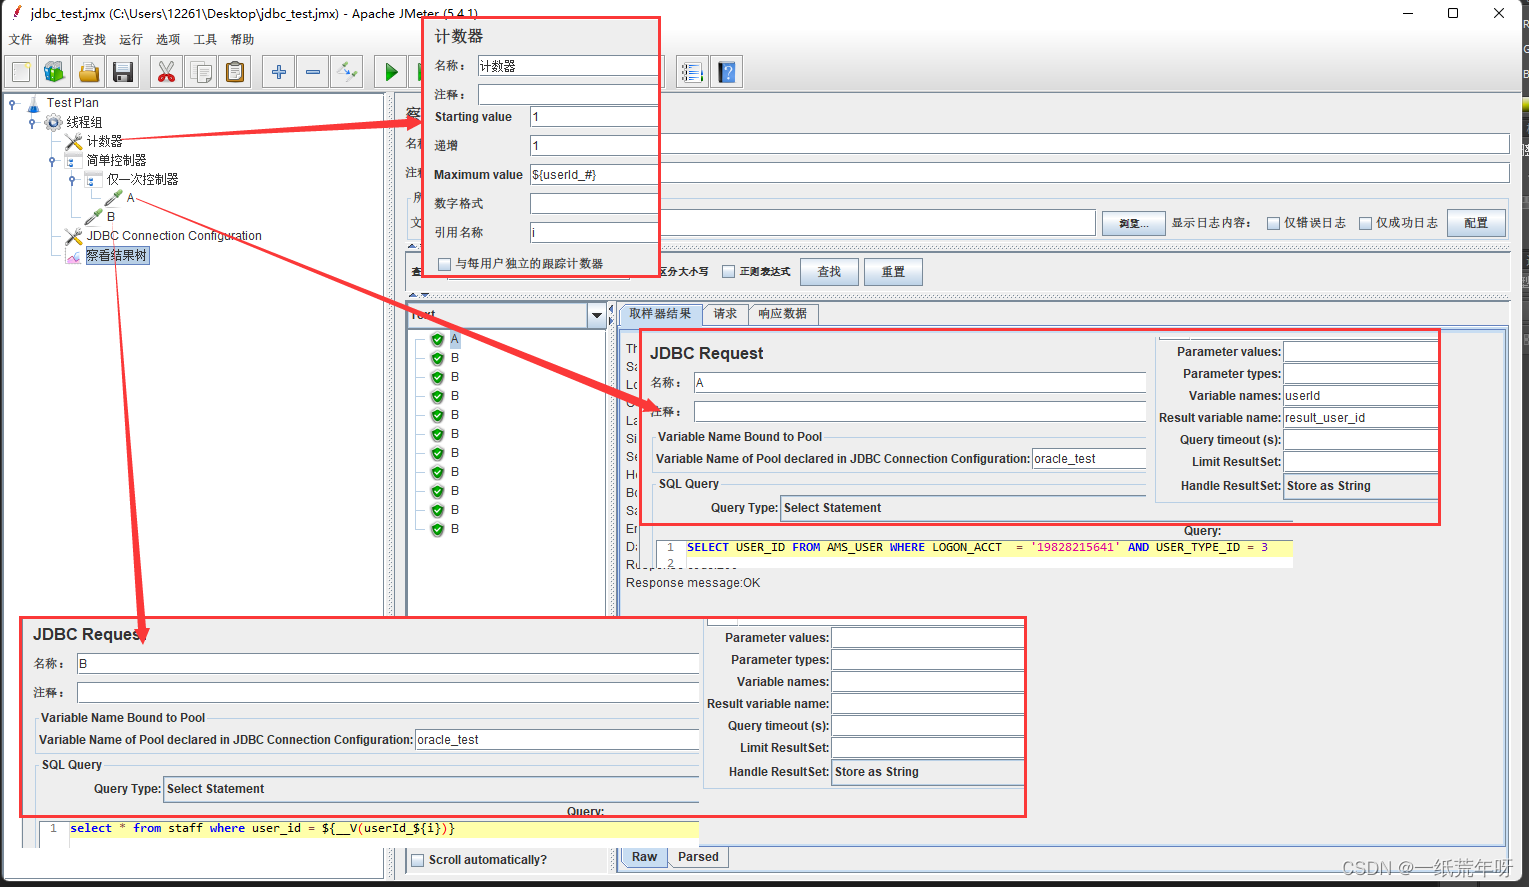Click the pipette icon of sampler A
The width and height of the screenshot is (1529, 887).
click(114, 198)
